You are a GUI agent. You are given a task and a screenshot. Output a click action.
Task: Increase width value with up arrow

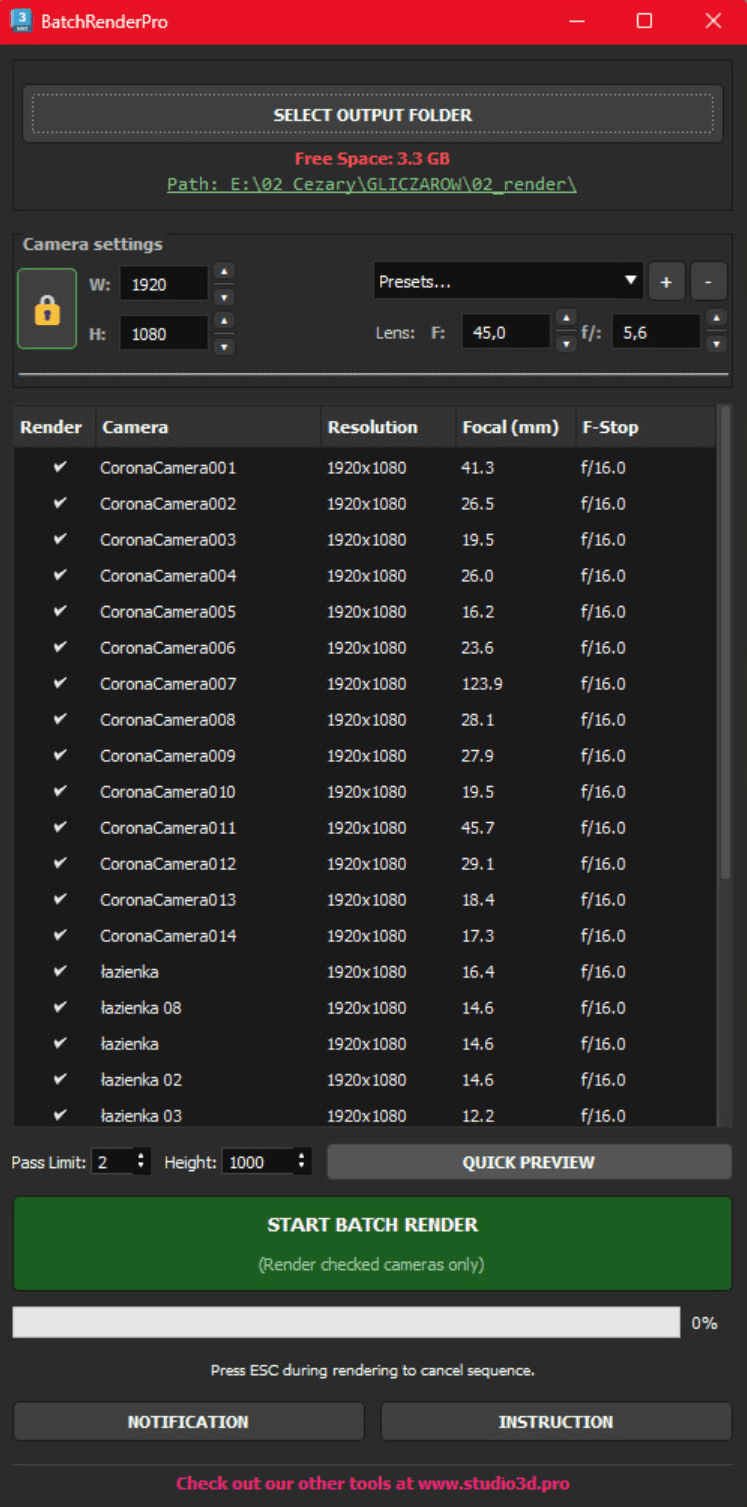pos(225,272)
